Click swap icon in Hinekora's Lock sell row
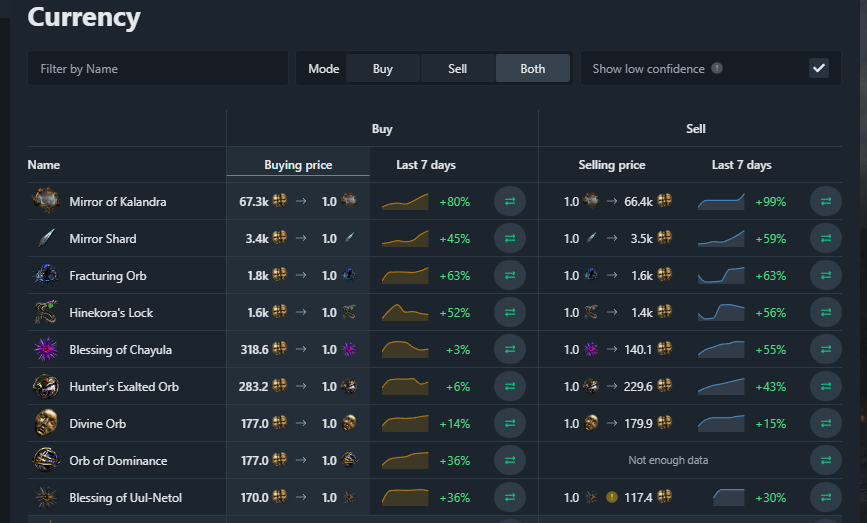The image size is (867, 523). pos(826,312)
